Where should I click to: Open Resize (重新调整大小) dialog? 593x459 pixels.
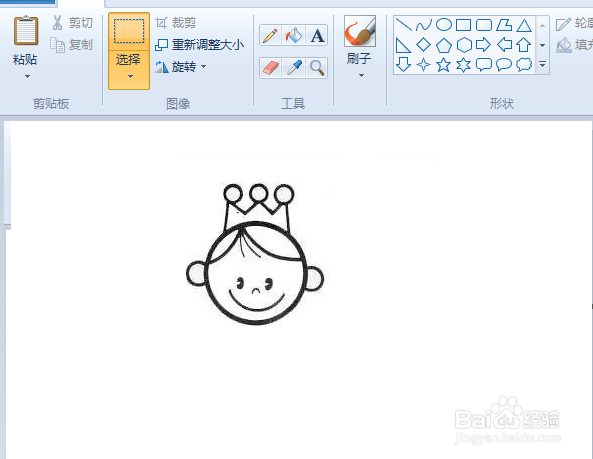(199, 45)
